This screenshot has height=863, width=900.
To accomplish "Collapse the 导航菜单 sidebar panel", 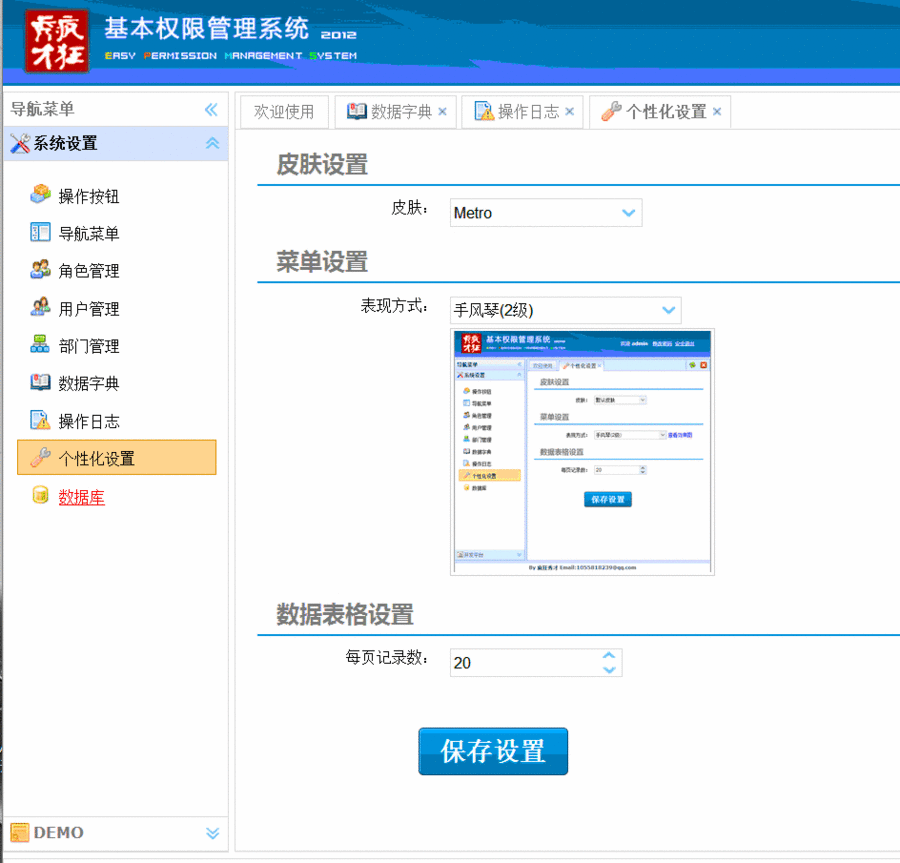I will 211,110.
